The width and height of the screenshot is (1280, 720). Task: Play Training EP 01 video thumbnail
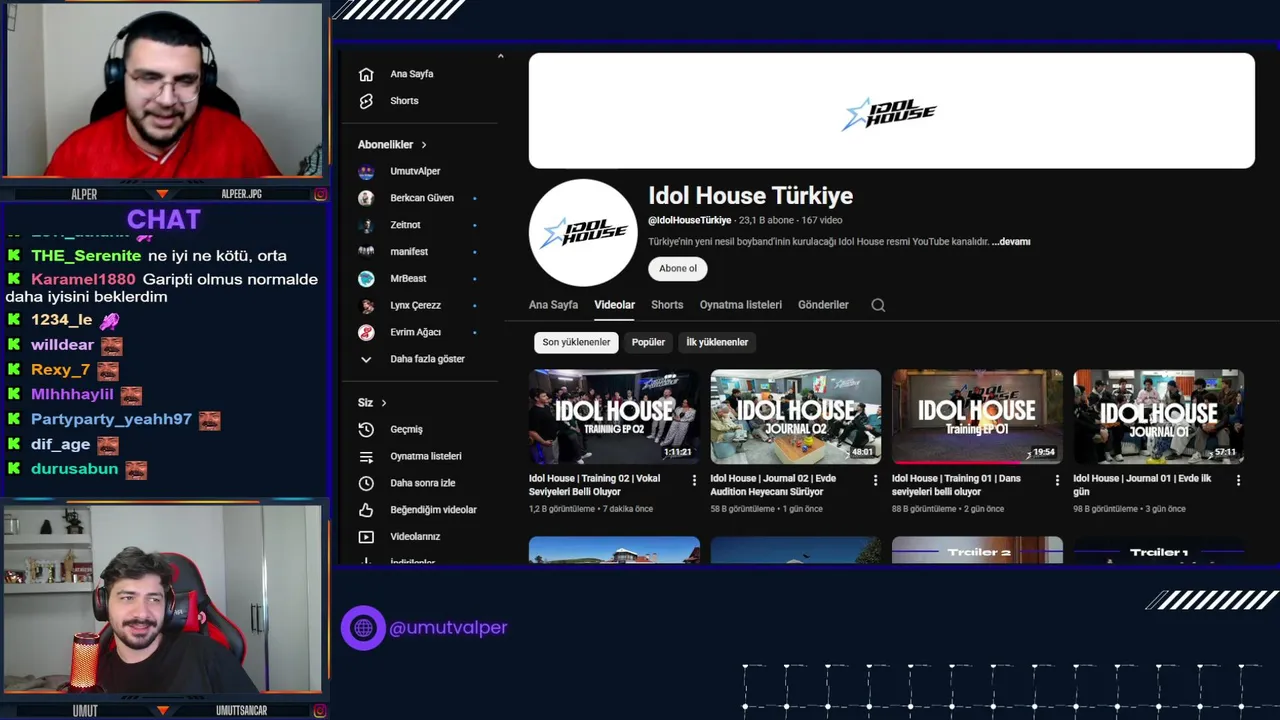coord(977,417)
